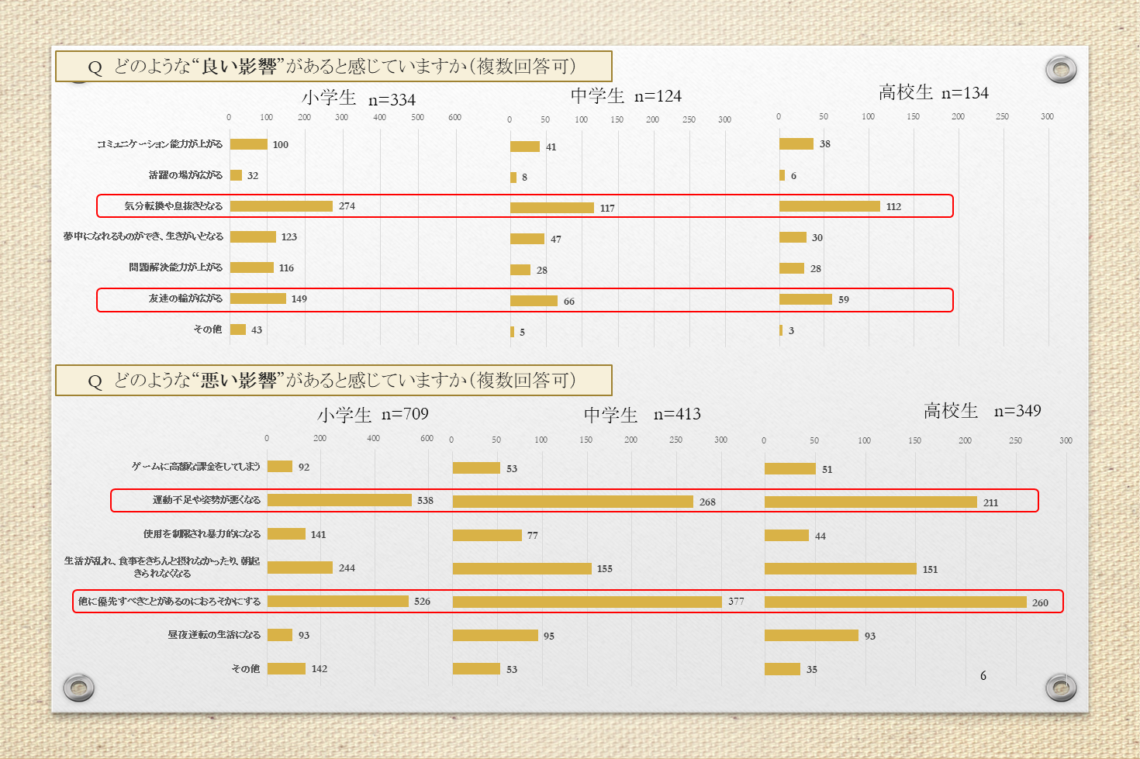The width and height of the screenshot is (1140, 759).
Task: Click the bottom-left screw icon
Action: pyautogui.click(x=78, y=687)
